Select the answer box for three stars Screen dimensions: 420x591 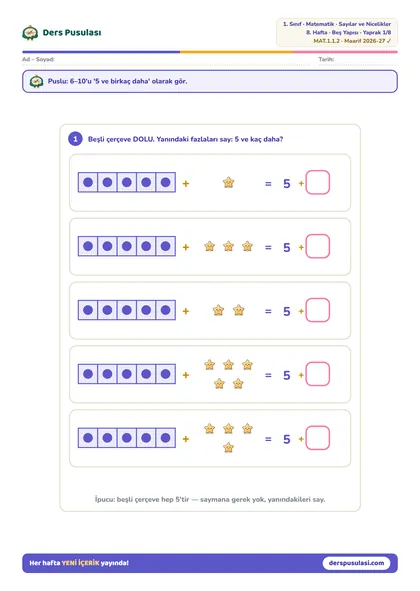click(317, 246)
